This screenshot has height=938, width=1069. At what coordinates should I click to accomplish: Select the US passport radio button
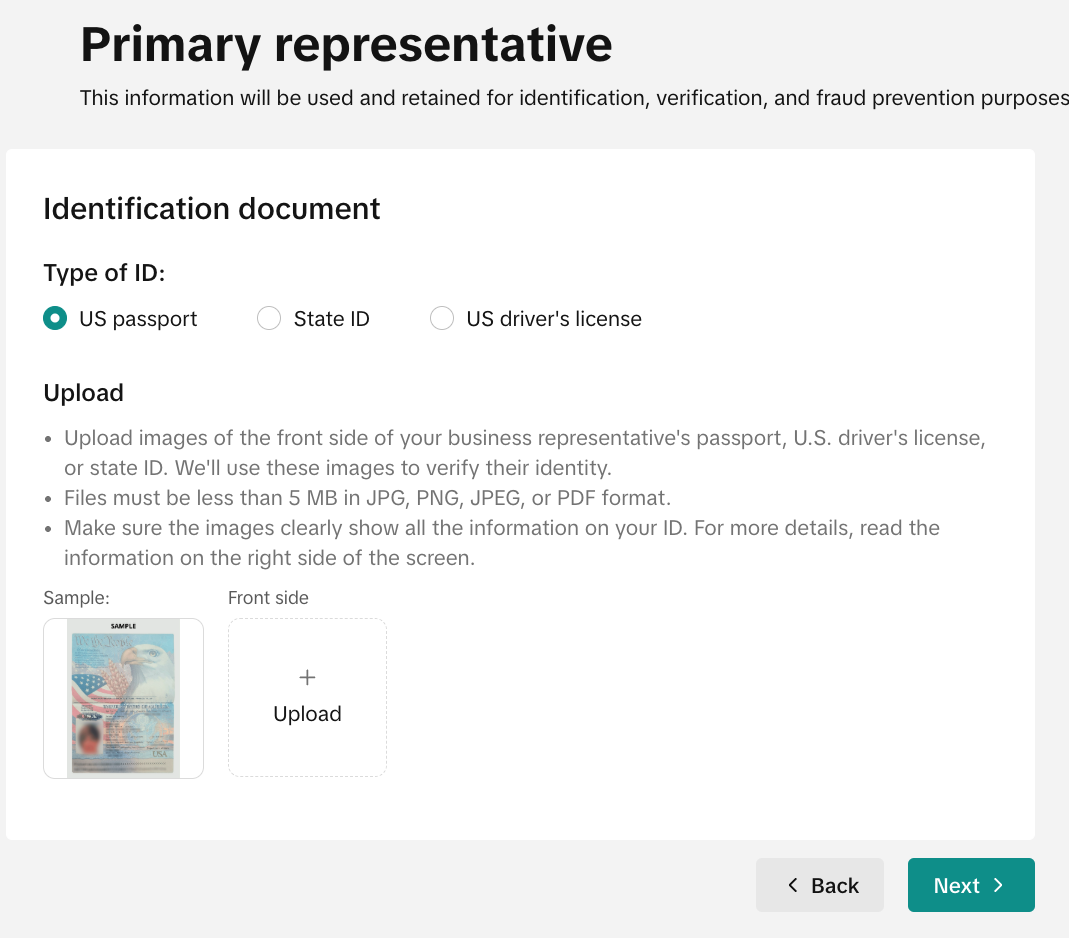(x=55, y=318)
